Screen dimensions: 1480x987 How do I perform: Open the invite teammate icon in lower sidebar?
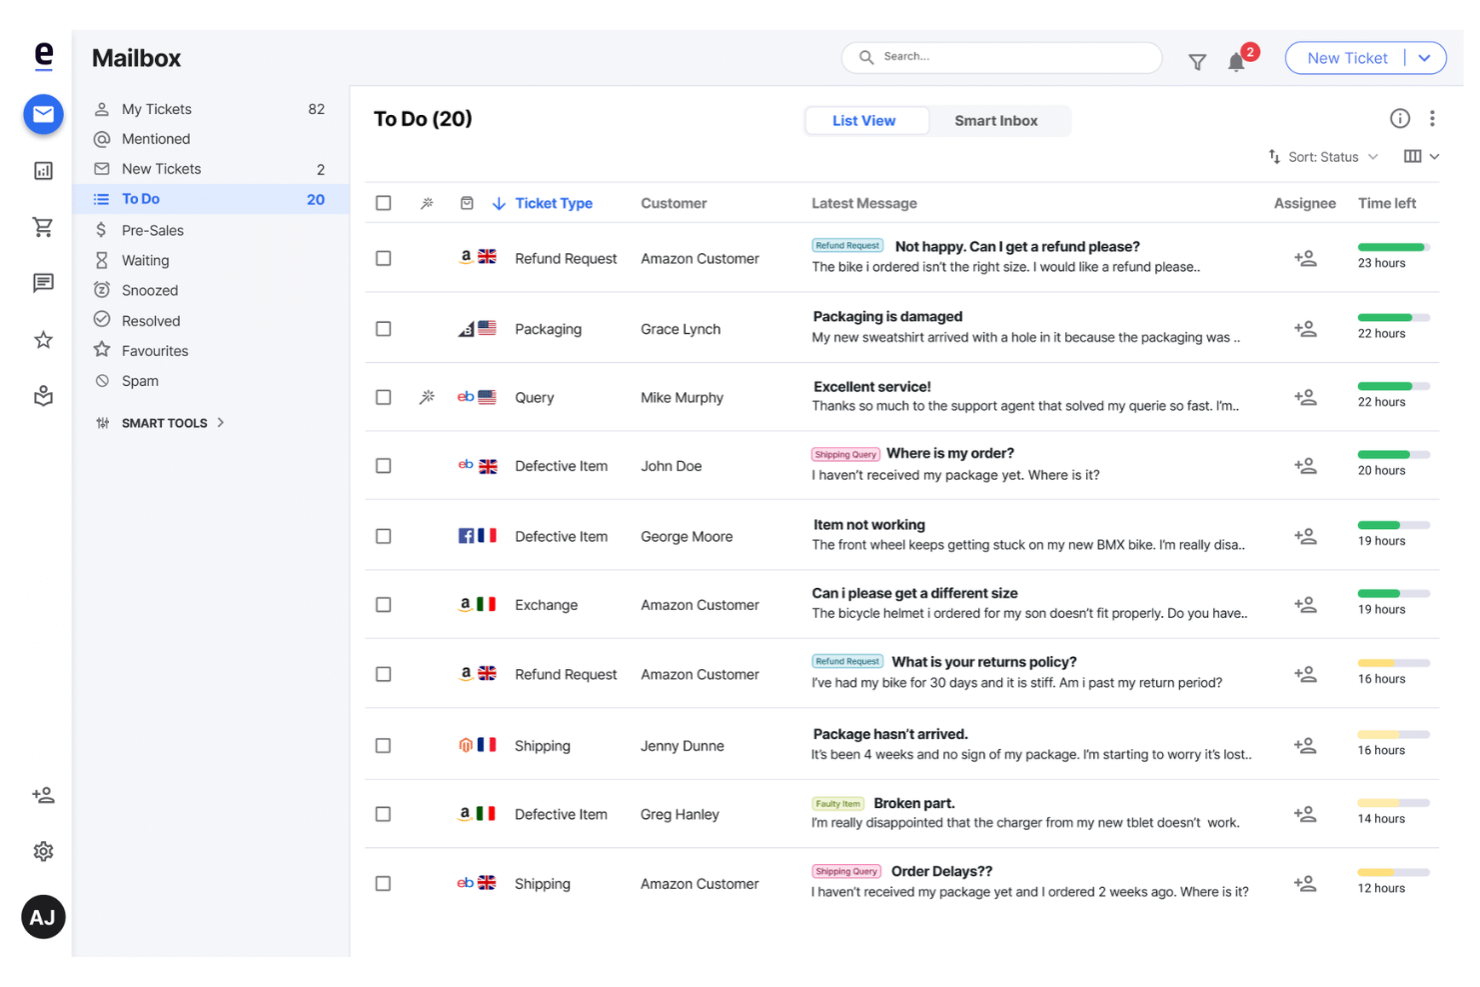click(42, 795)
